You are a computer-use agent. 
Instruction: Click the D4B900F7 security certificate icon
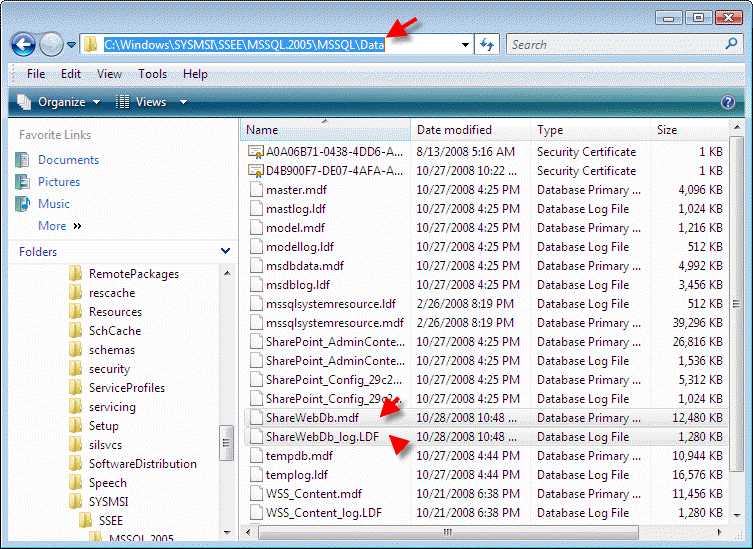(256, 171)
